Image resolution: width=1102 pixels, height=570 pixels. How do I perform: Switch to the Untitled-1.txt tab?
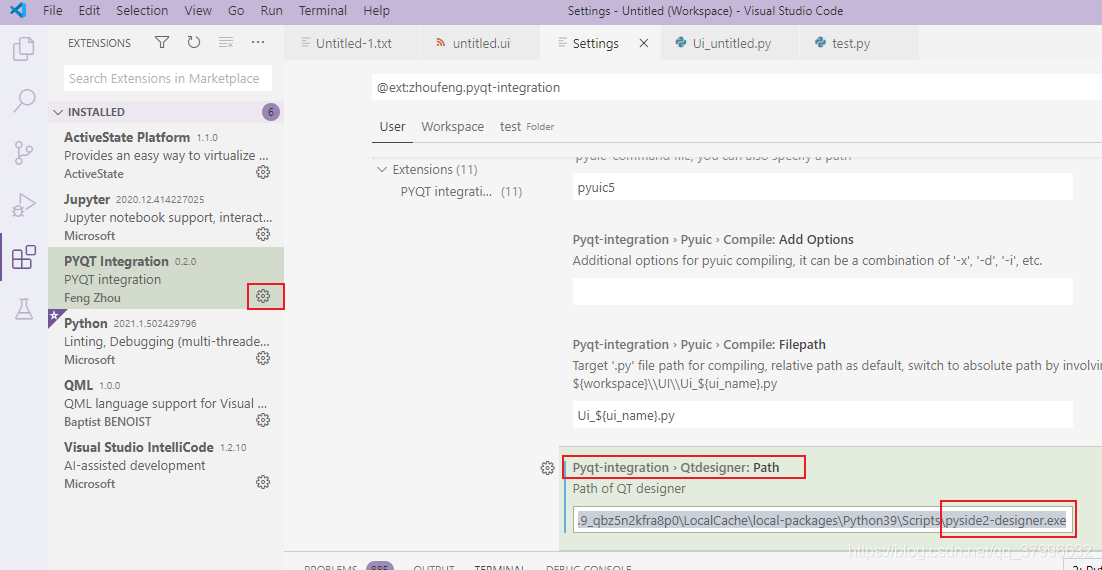tap(352, 44)
